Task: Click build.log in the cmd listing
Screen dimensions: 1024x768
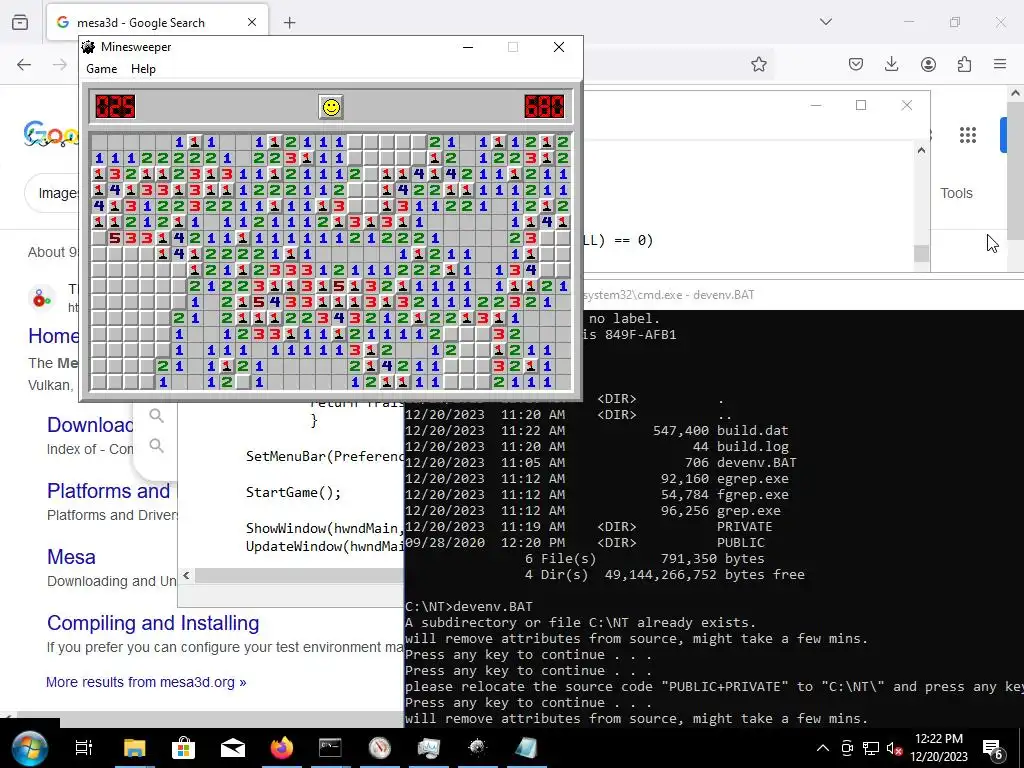Action: [752, 447]
